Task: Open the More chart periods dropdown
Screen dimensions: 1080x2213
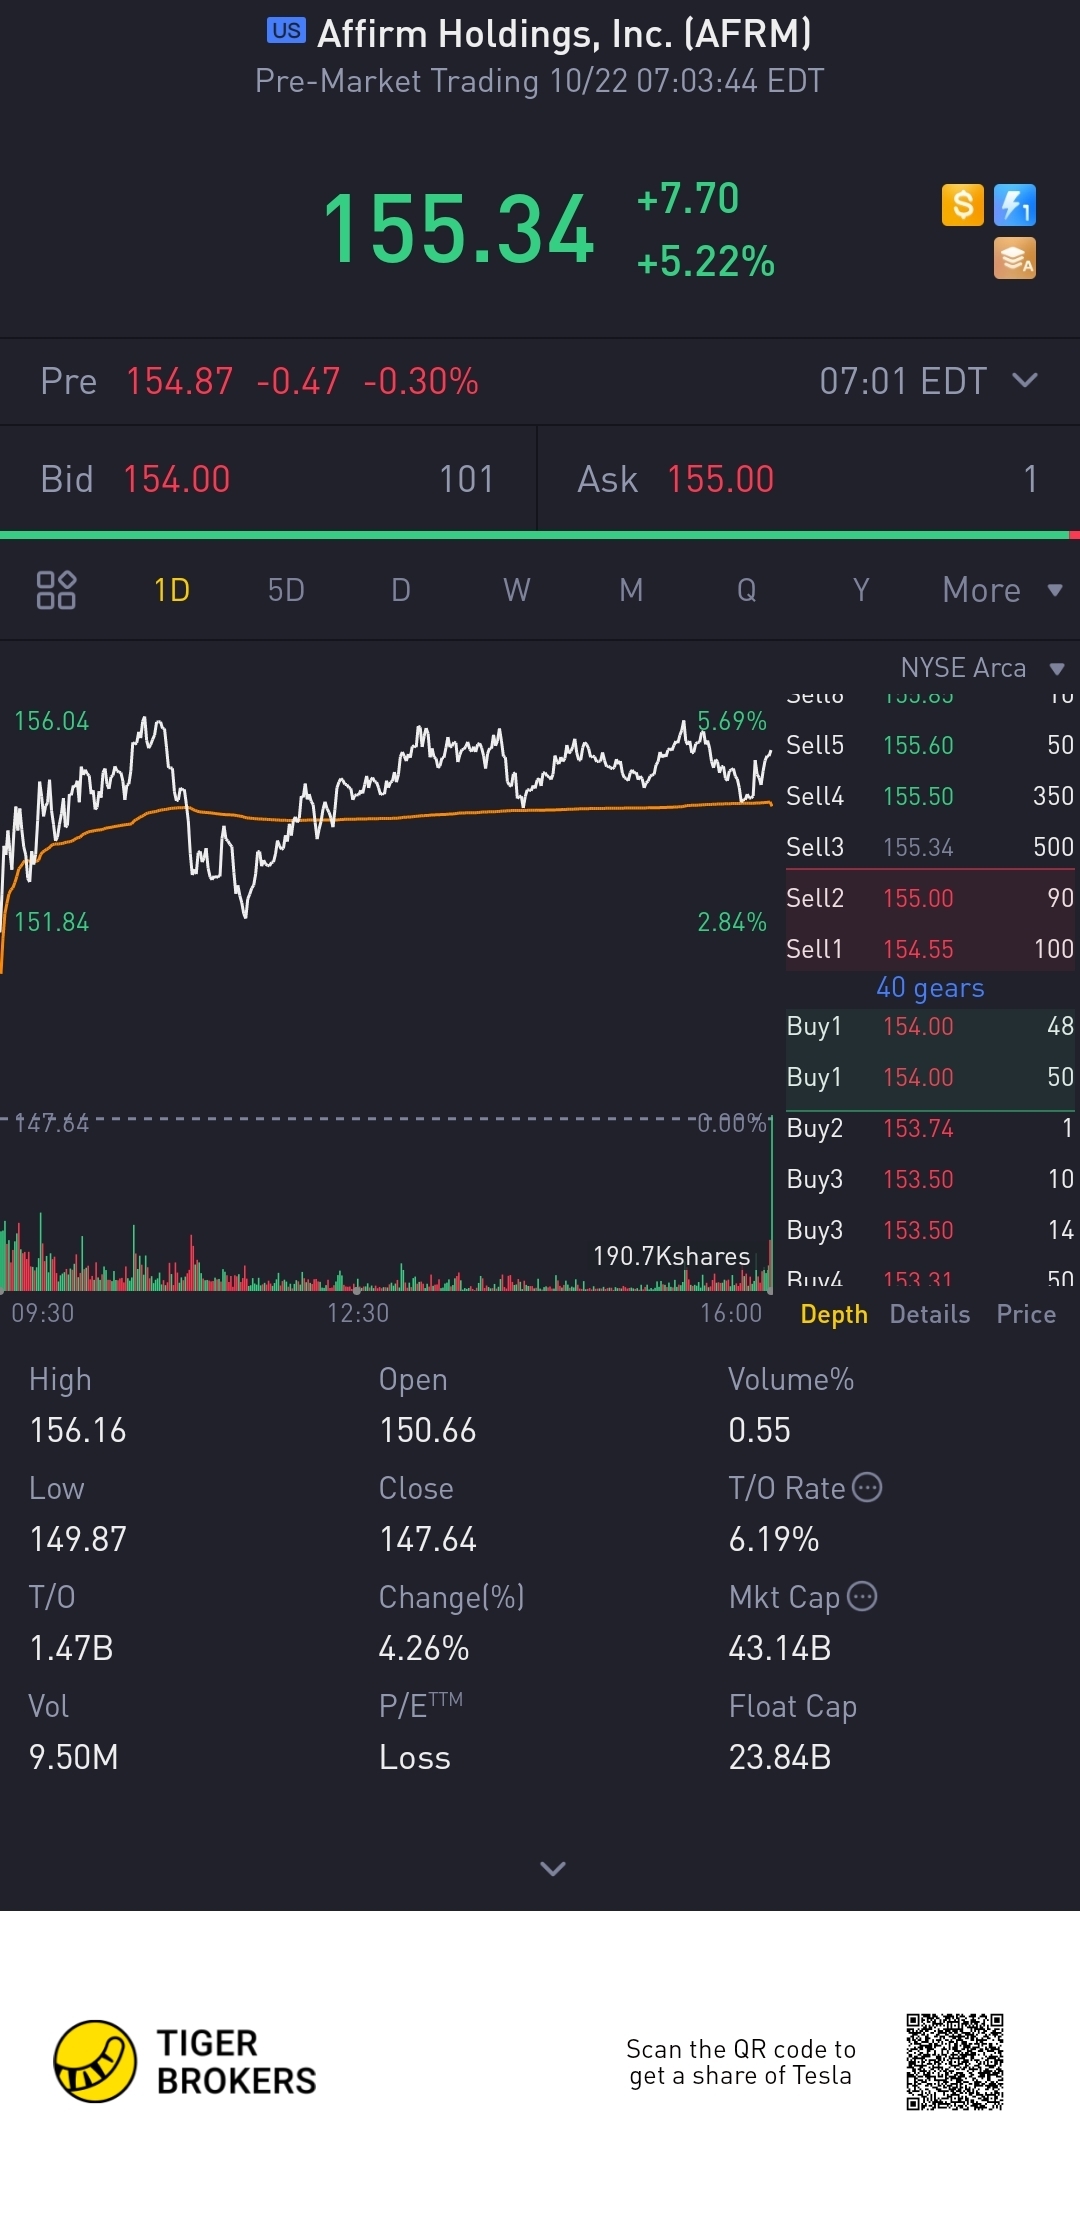Action: tap(1002, 590)
